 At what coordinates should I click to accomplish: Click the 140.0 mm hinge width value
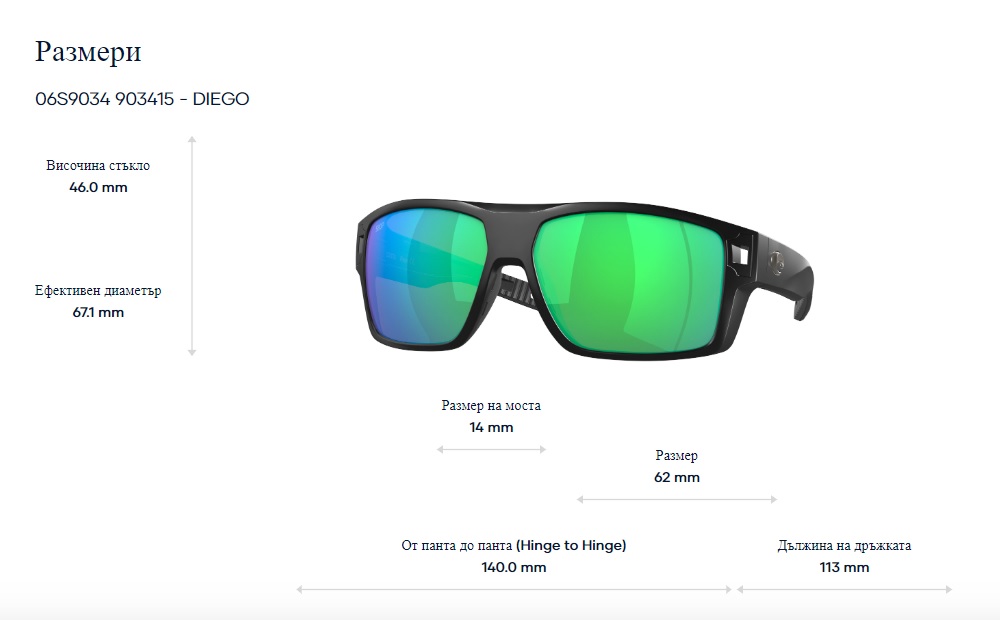pos(514,567)
